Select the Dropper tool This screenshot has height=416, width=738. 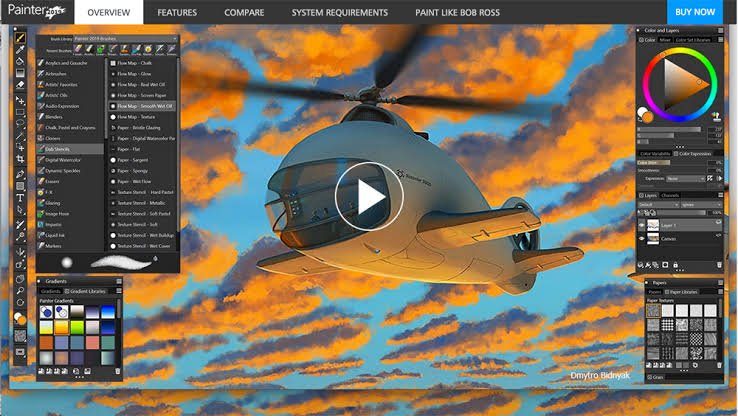20,49
